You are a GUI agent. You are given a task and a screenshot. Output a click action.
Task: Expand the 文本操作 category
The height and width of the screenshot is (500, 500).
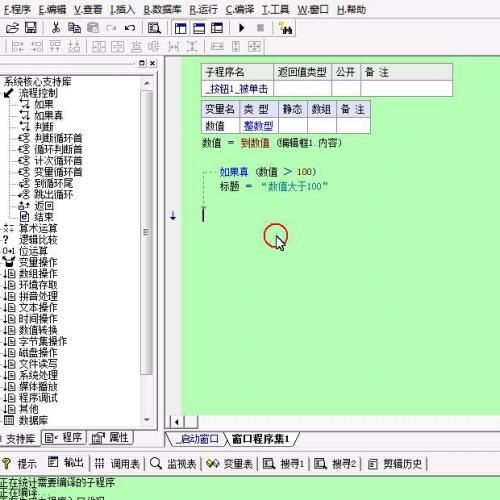pyautogui.click(x=38, y=307)
